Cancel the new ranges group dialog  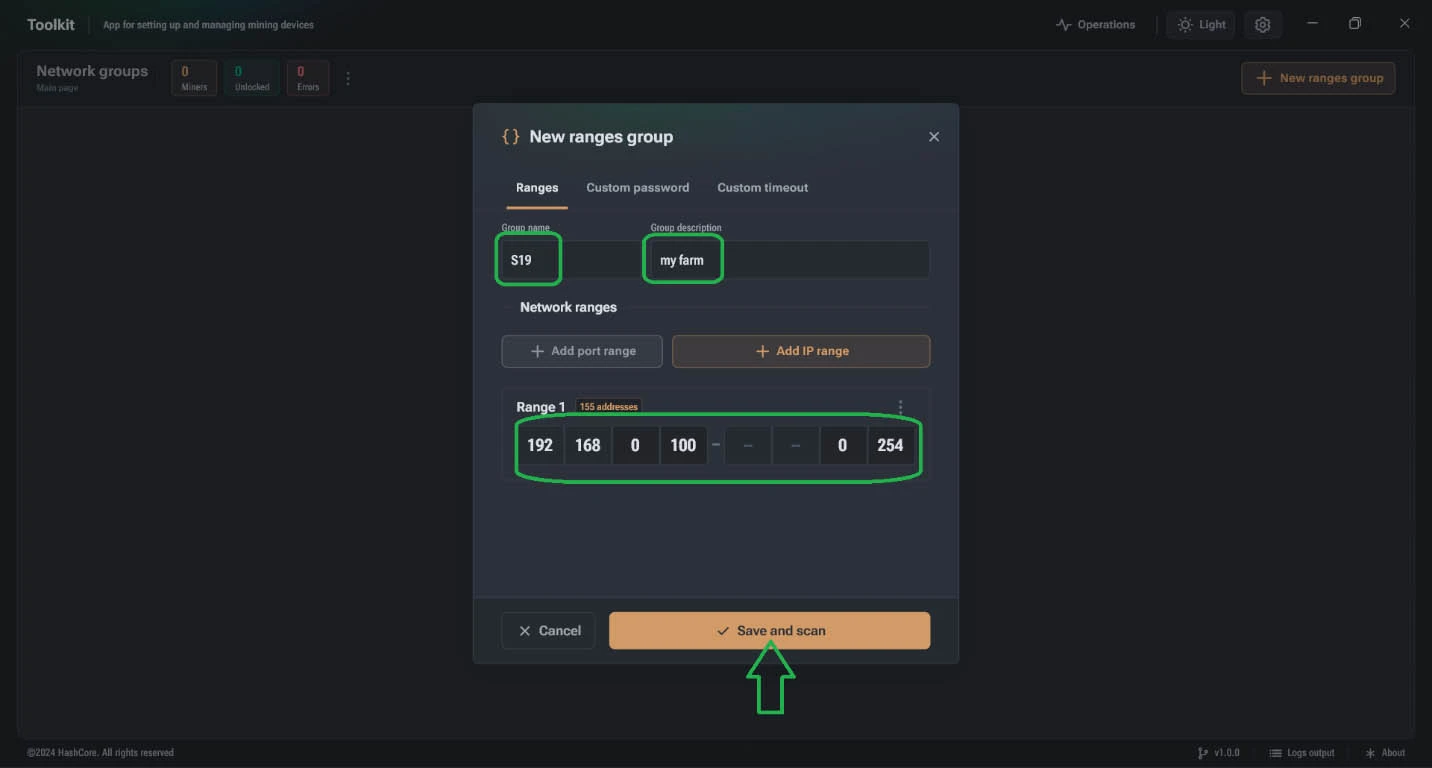point(548,631)
